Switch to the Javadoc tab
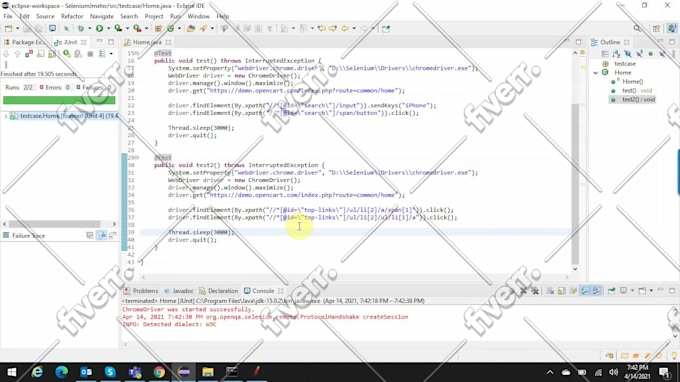680x382 pixels. [179, 291]
